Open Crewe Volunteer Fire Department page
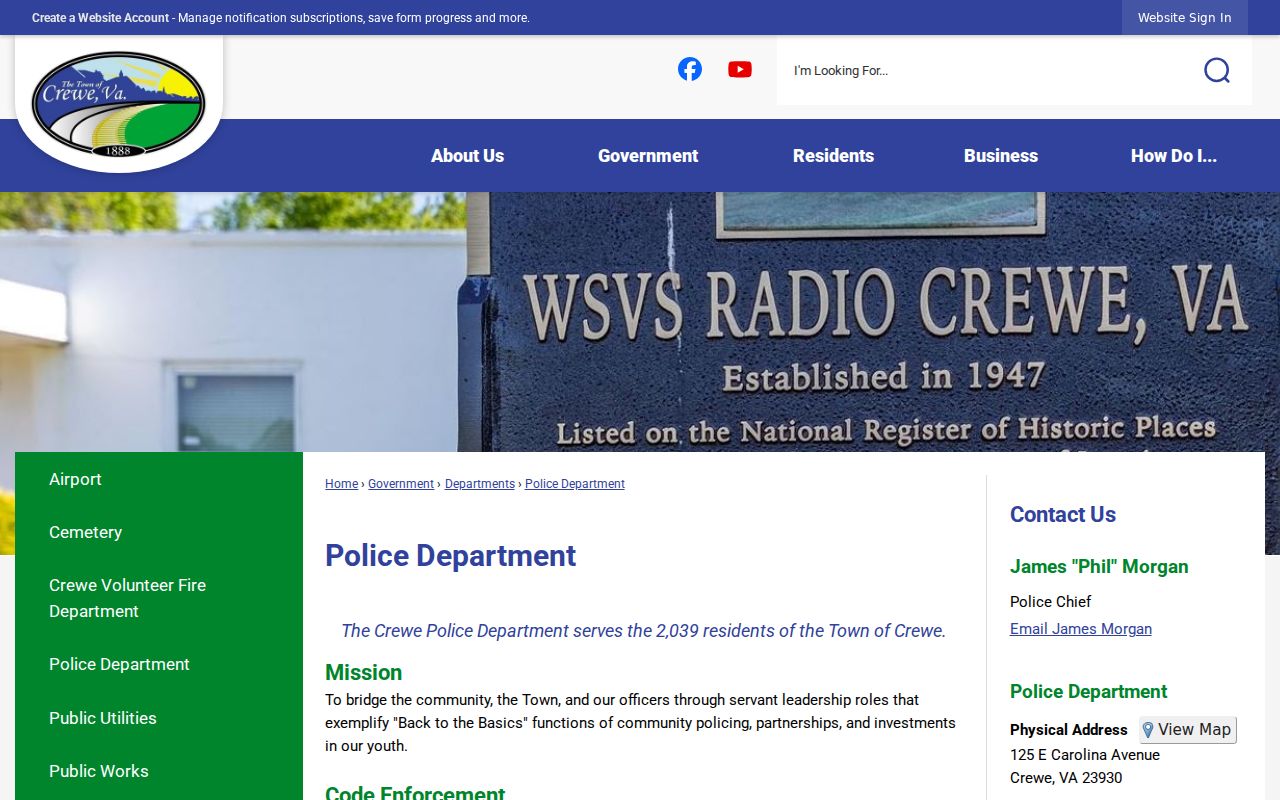The height and width of the screenshot is (800, 1280). (x=158, y=598)
